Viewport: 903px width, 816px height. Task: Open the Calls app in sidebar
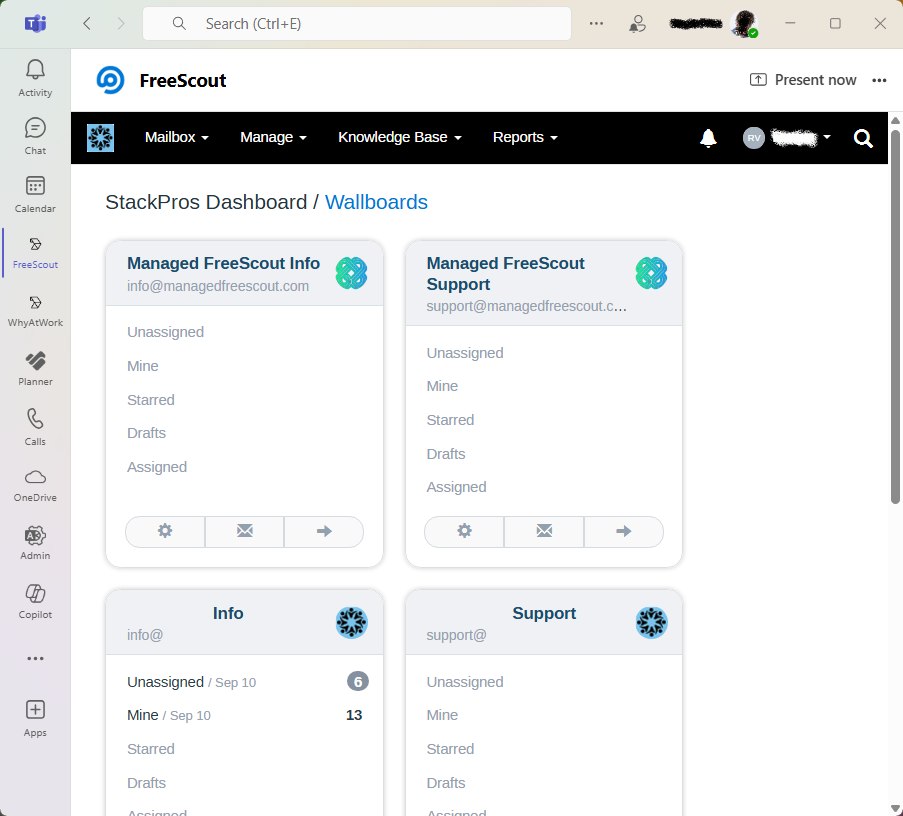tap(35, 426)
